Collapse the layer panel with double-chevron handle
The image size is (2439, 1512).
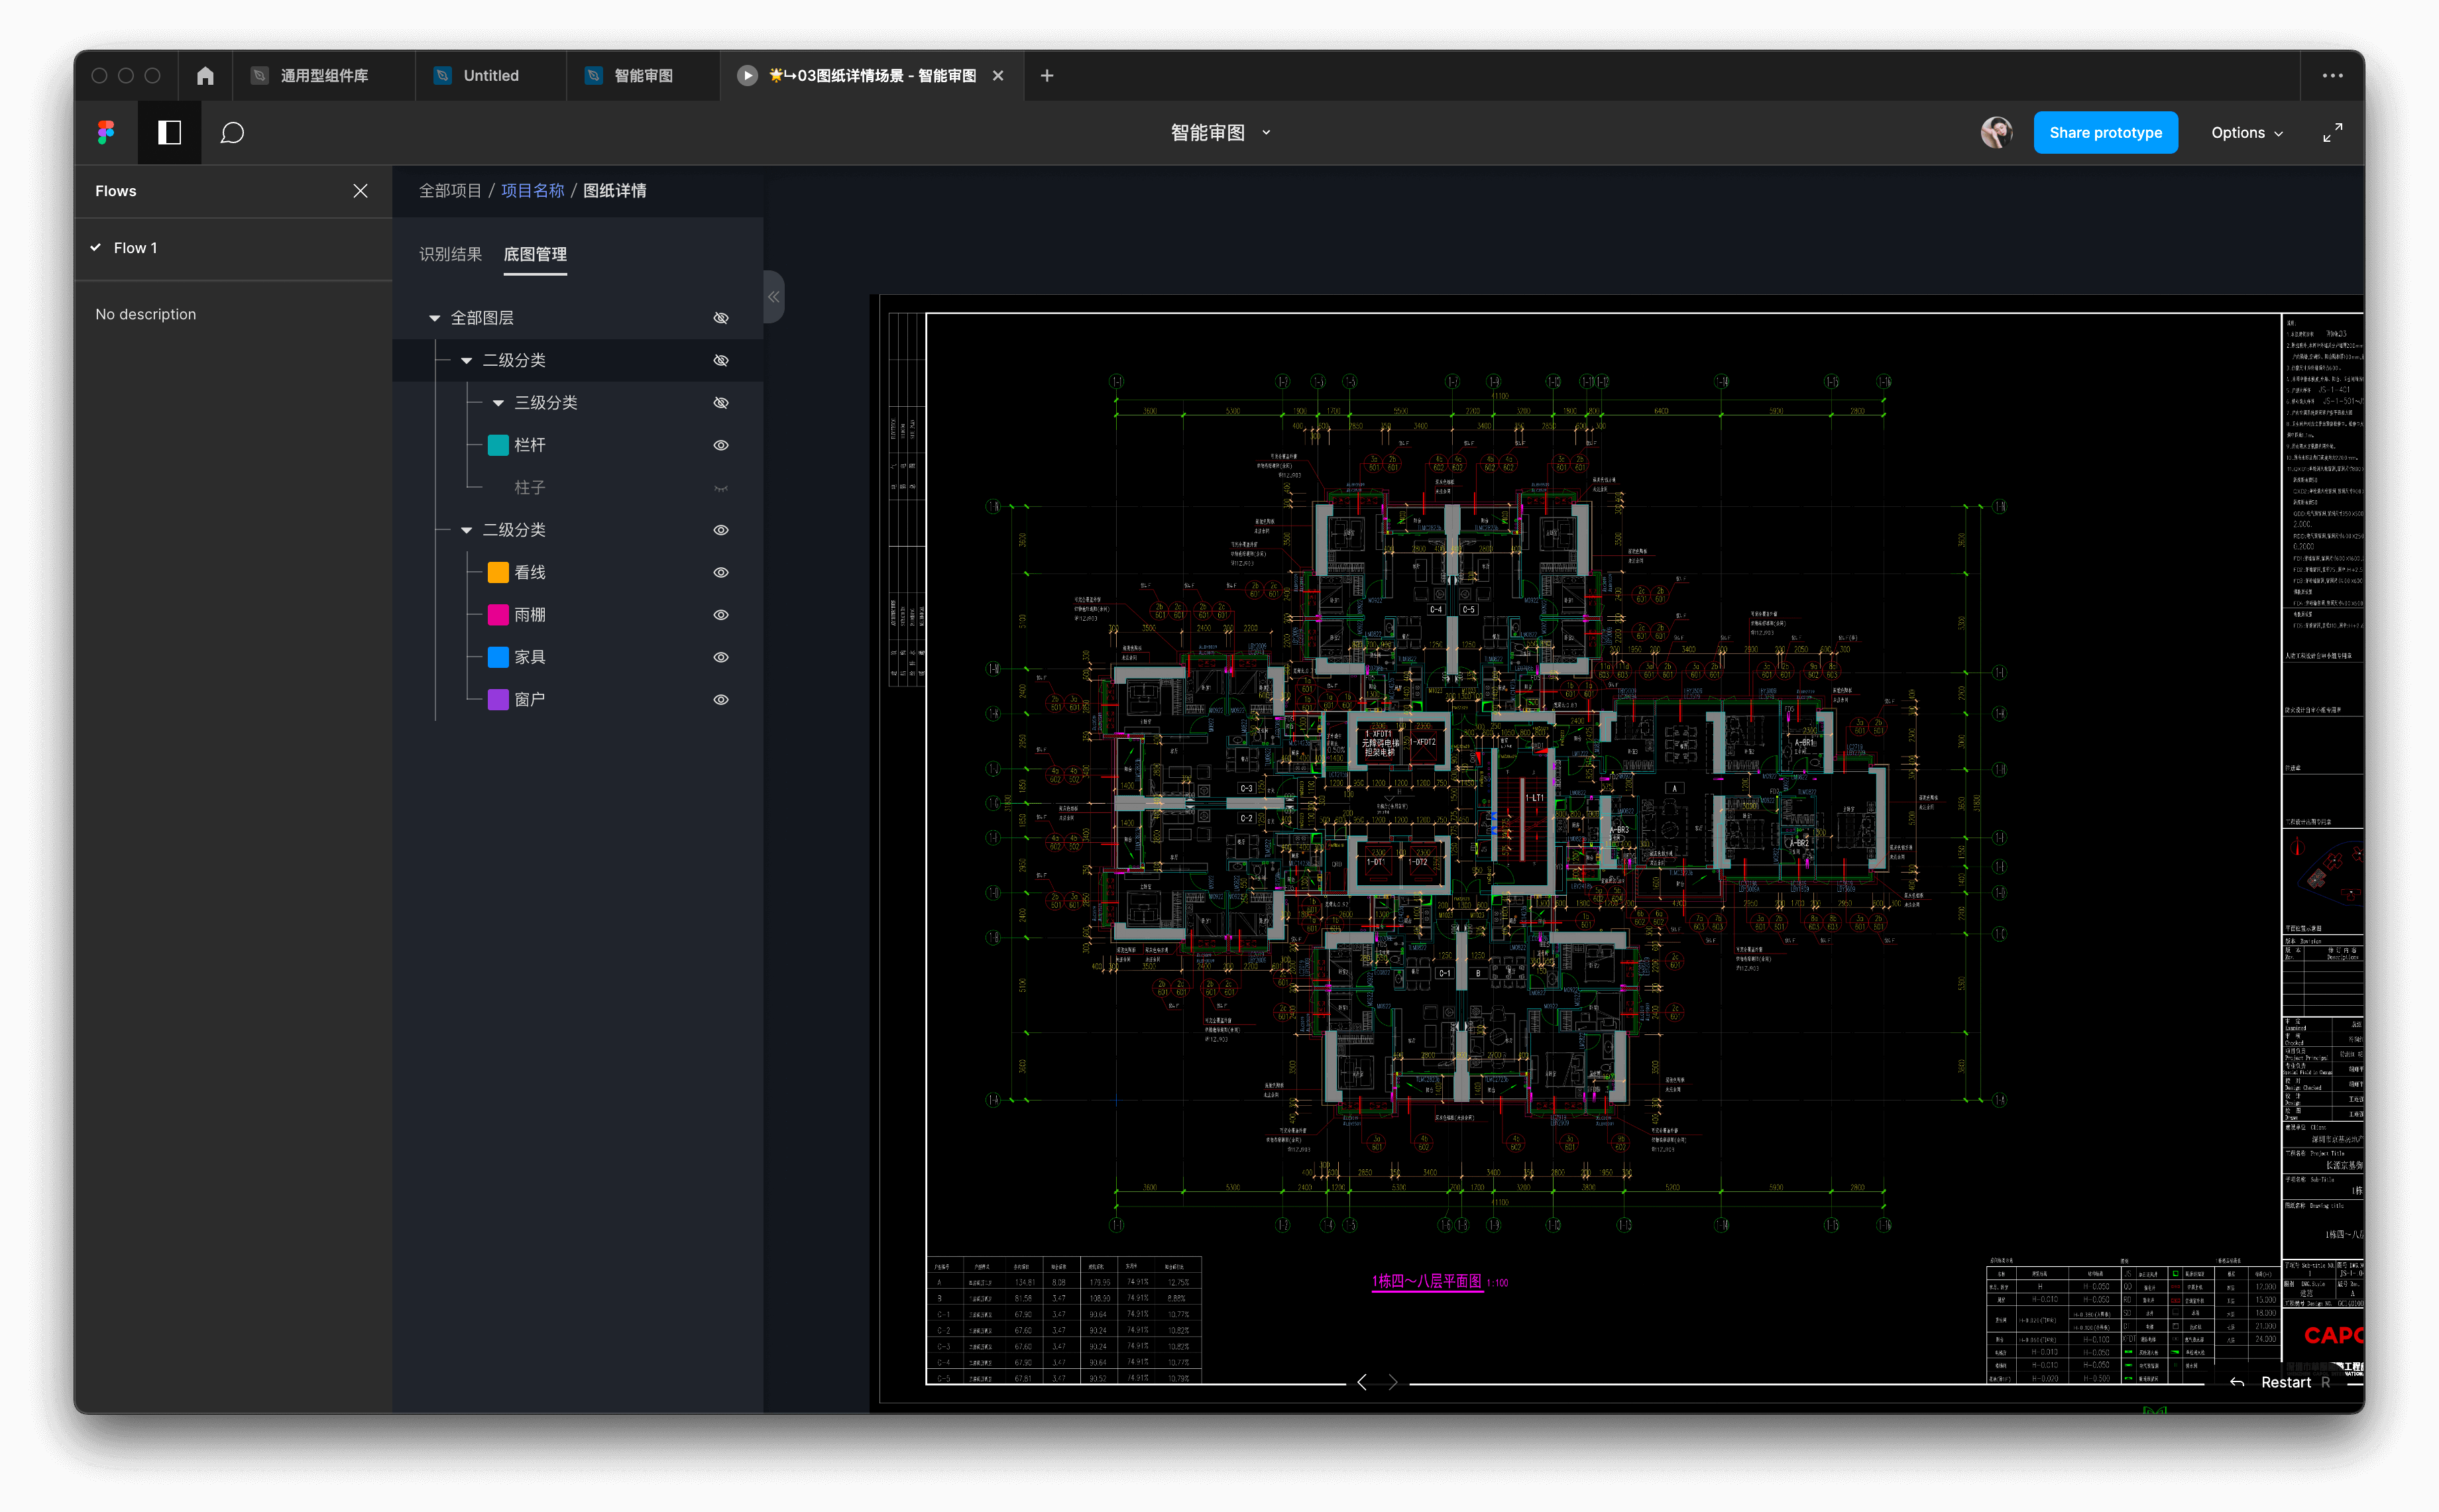click(773, 297)
